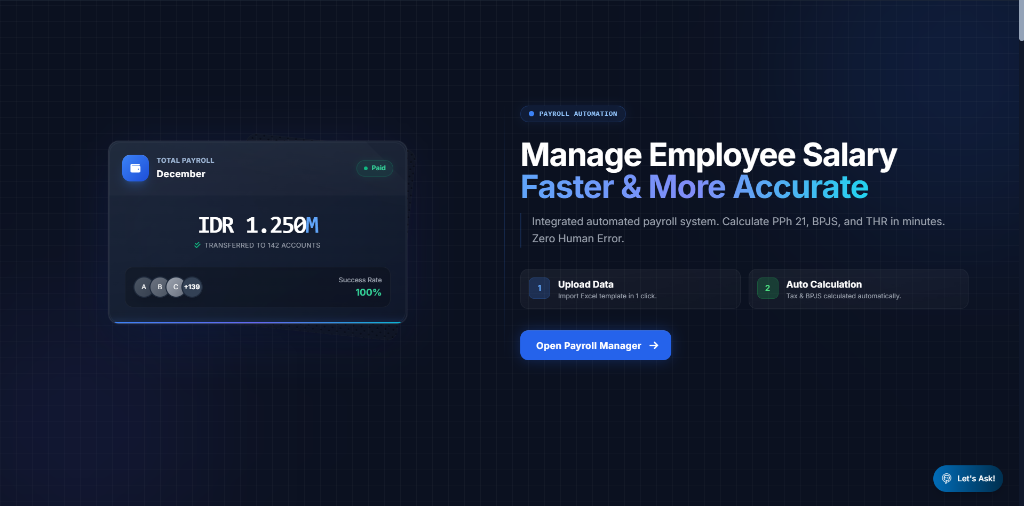The height and width of the screenshot is (506, 1024).
Task: Click the TRANSFERRED TO 142 ACCOUNTS text
Action: pos(262,245)
